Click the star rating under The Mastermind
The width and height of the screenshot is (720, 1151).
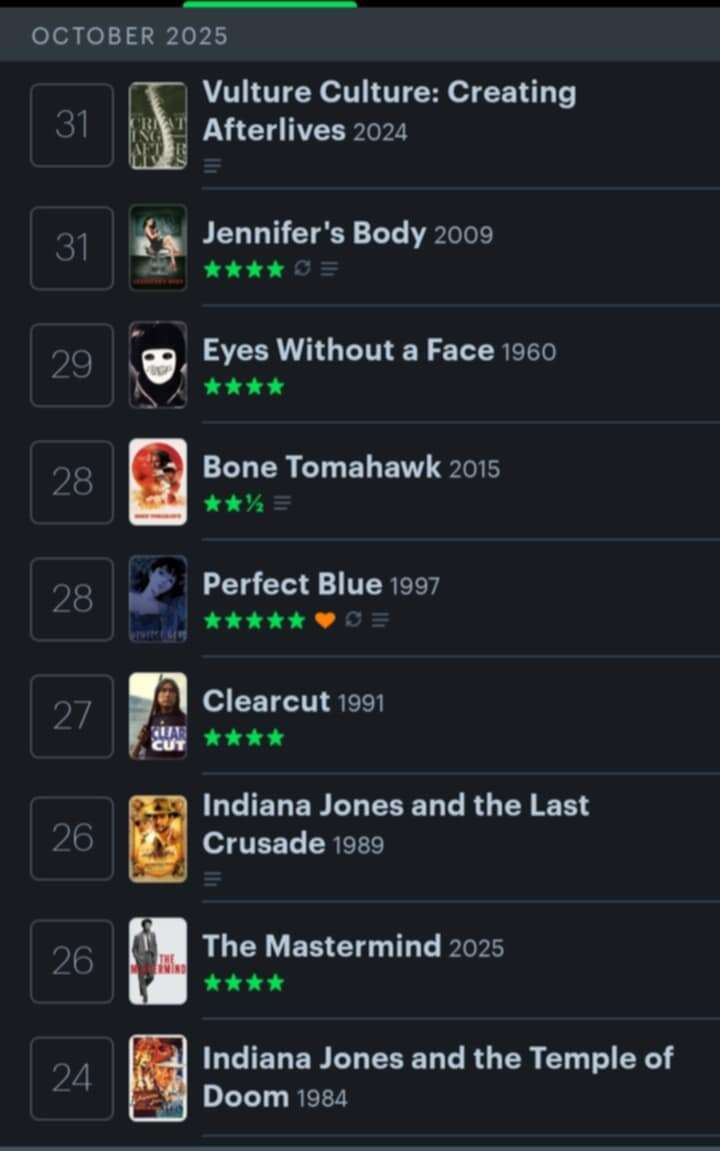coord(243,984)
